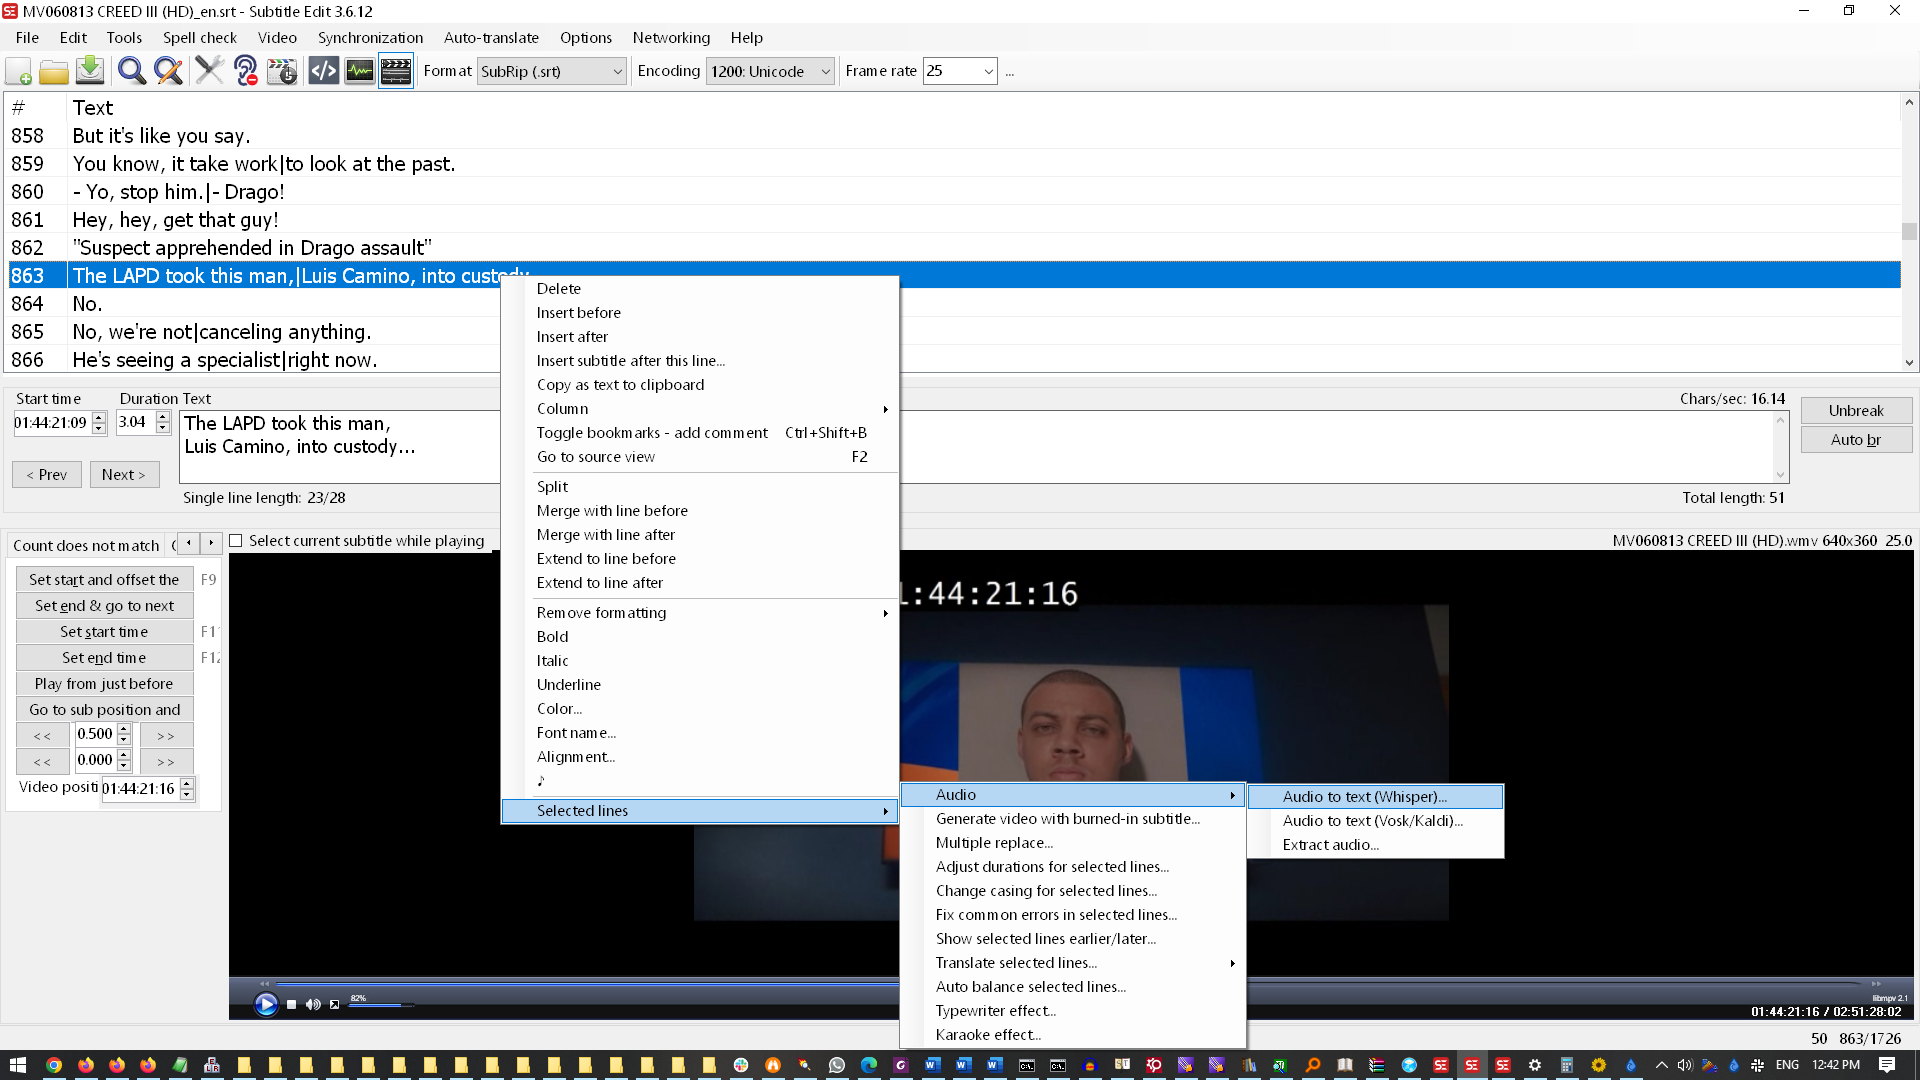Open the visual sync tool
1920x1080 pixels.
click(x=281, y=71)
